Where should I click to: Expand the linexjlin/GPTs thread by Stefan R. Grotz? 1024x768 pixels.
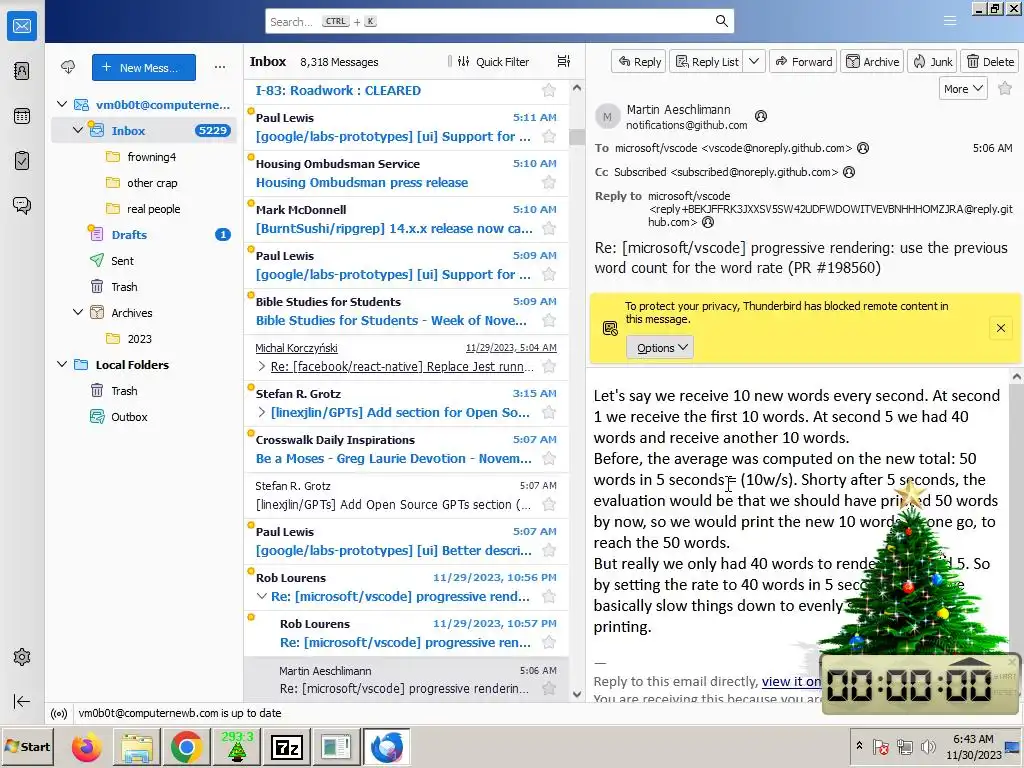[262, 413]
